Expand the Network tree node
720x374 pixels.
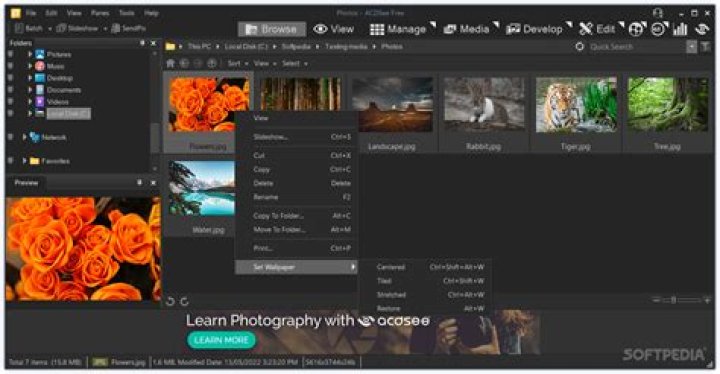24,137
